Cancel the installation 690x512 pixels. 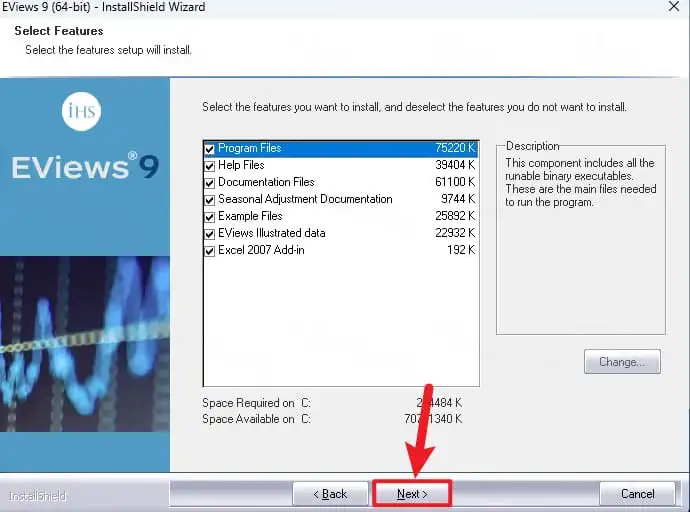pyautogui.click(x=637, y=494)
